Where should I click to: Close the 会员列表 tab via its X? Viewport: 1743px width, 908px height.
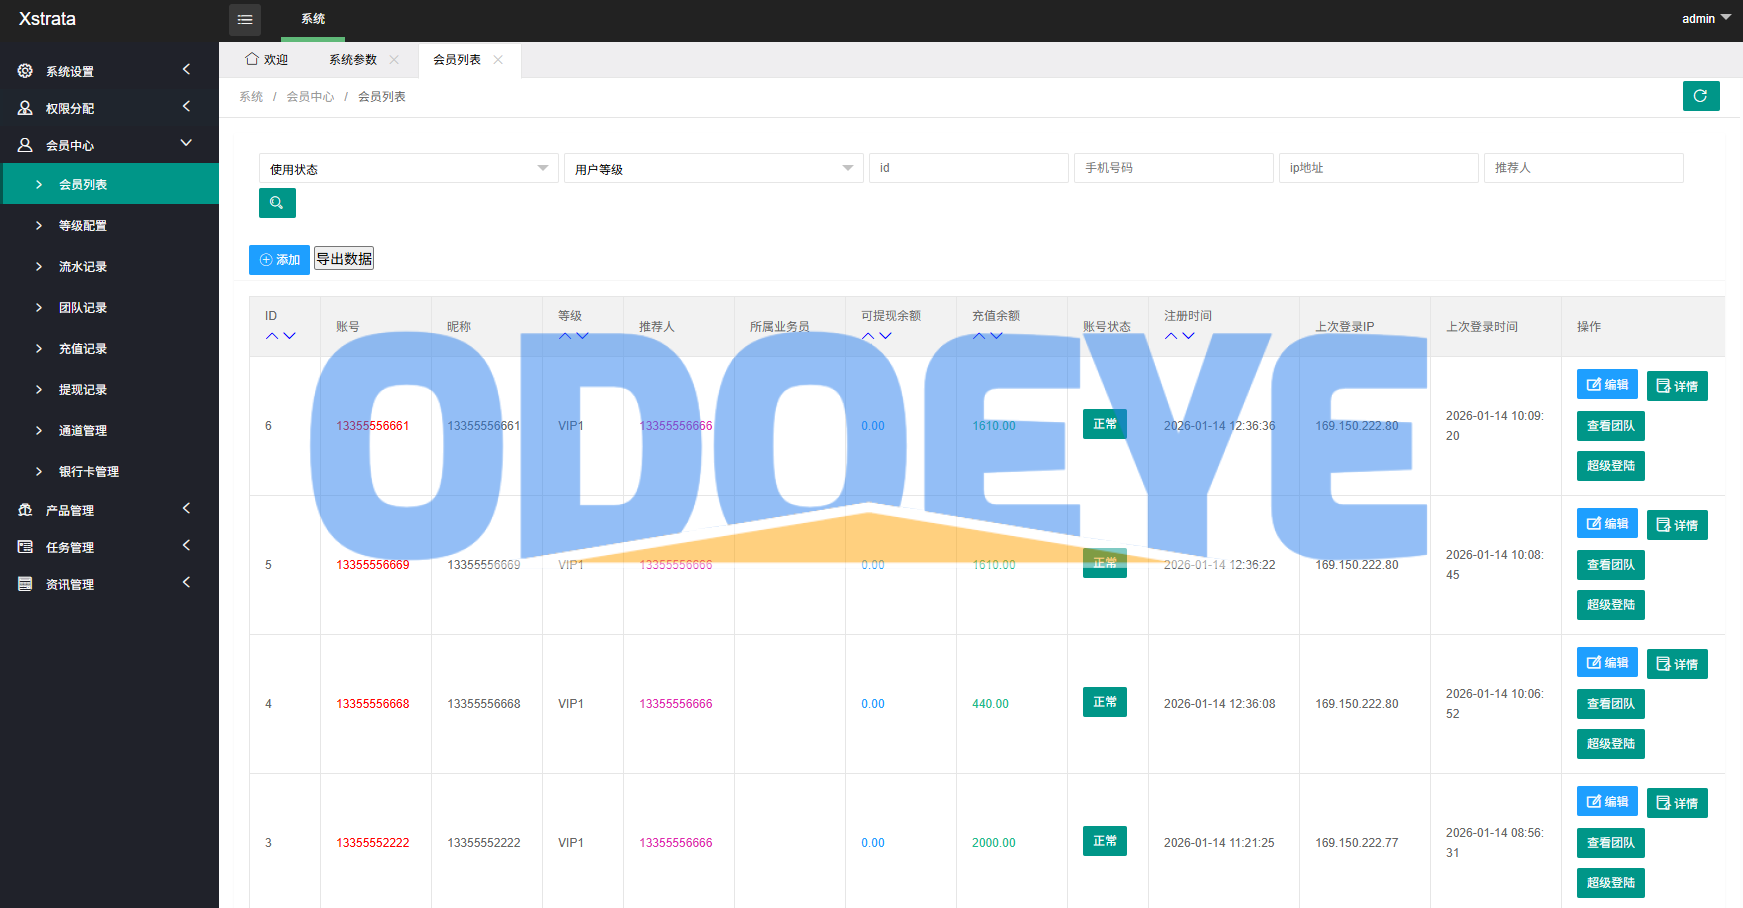pos(498,60)
